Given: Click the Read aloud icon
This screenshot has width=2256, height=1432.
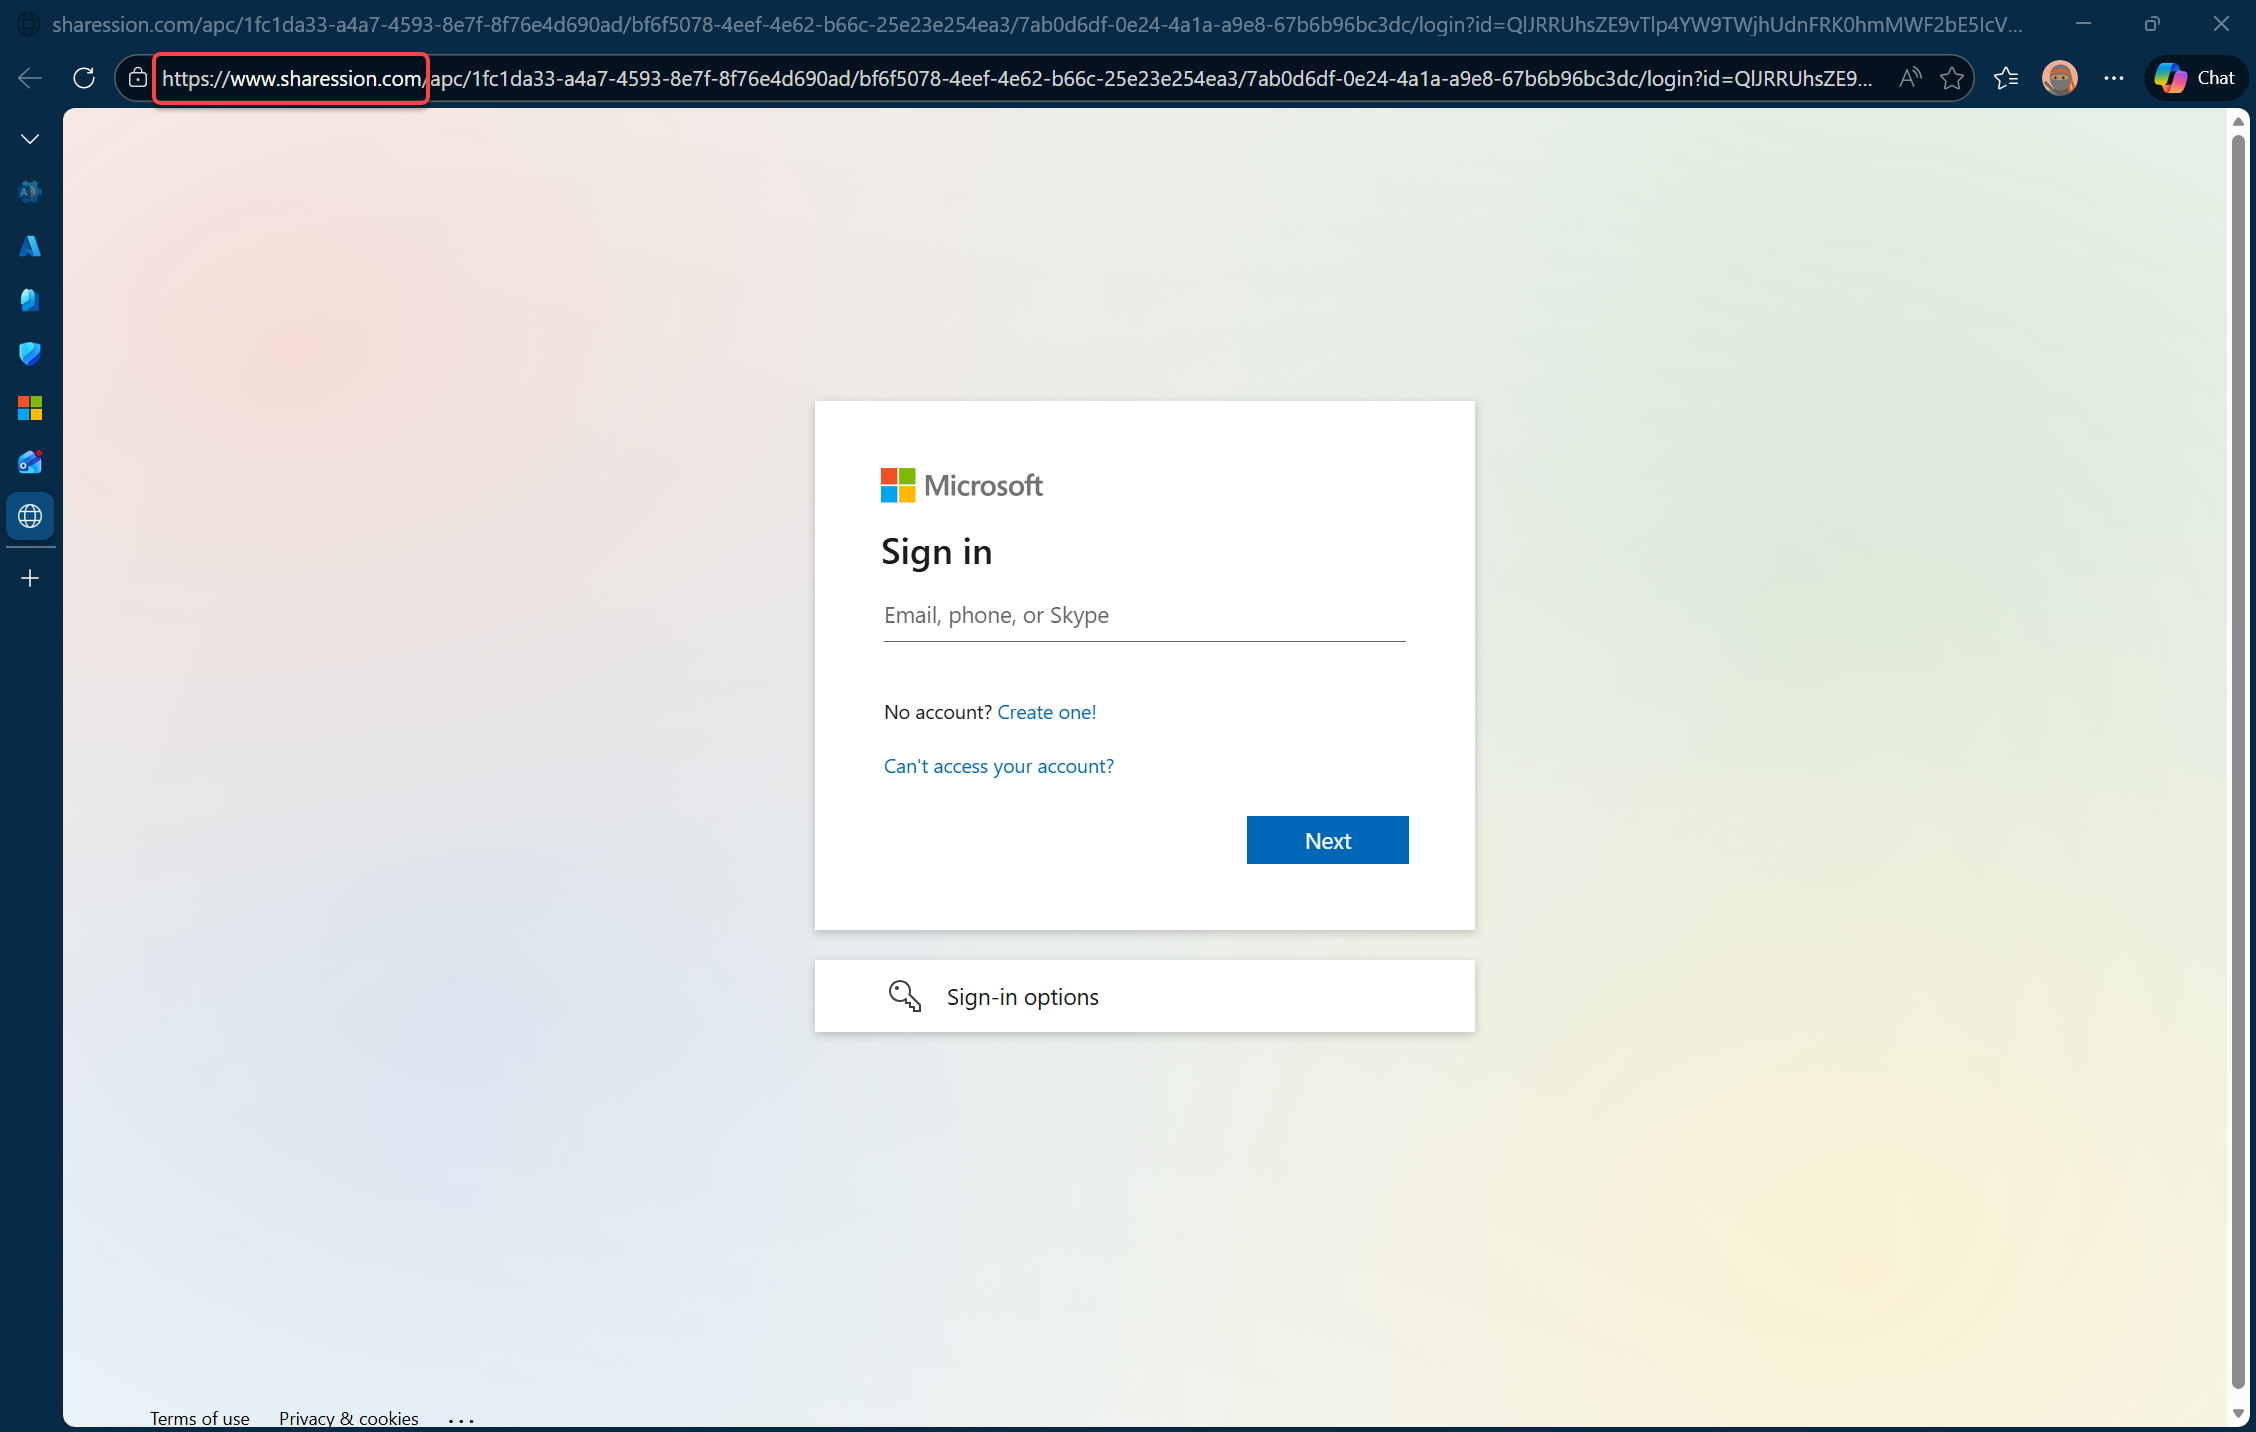Looking at the screenshot, I should point(1909,78).
